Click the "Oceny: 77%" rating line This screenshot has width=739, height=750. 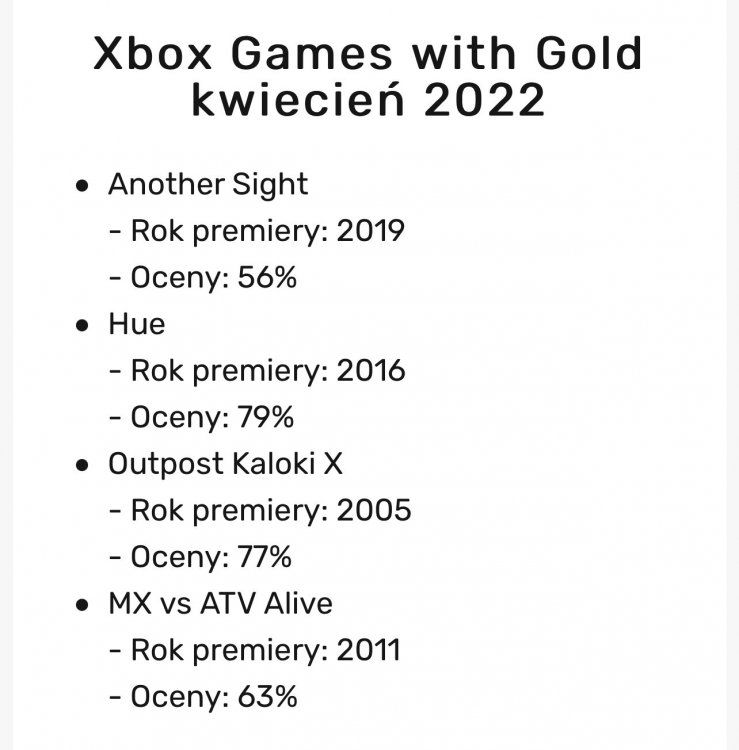point(214,557)
